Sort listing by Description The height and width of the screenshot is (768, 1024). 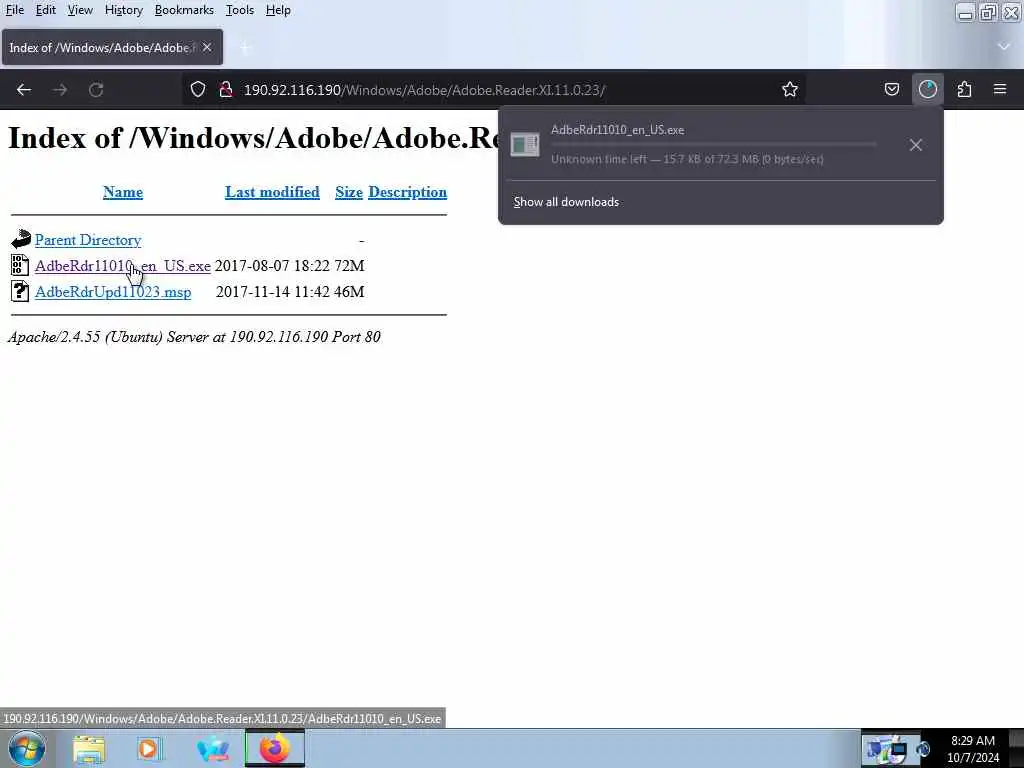408,192
